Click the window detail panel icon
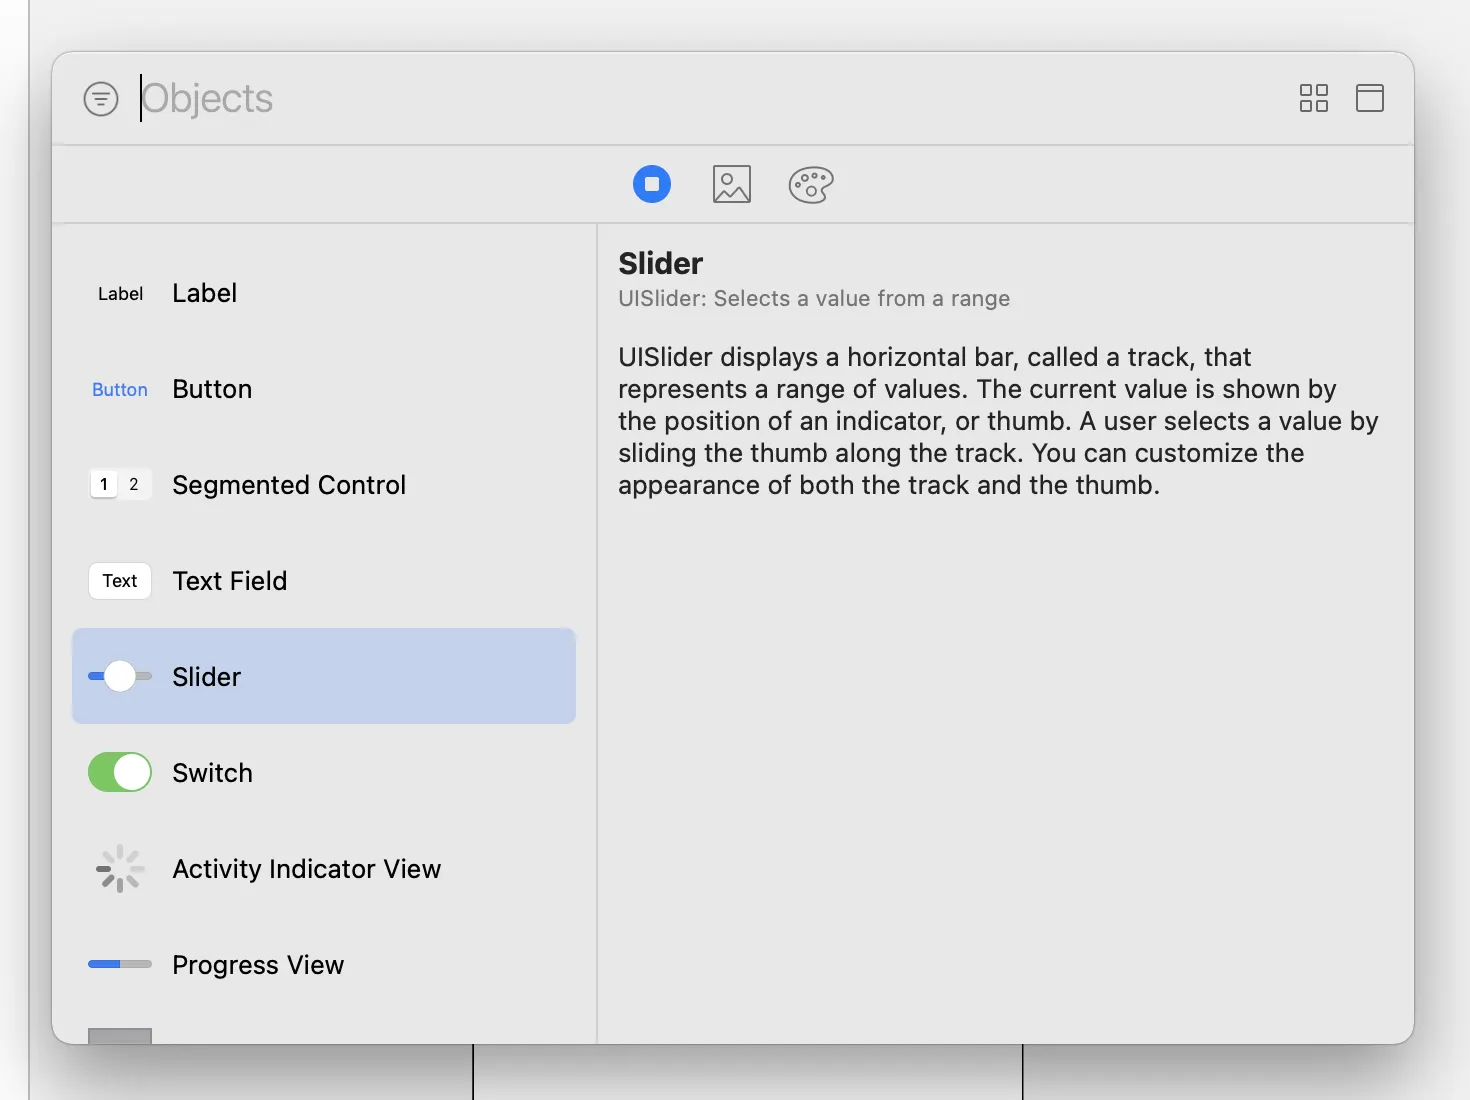Screen dimensions: 1470x1100 (x=1369, y=98)
